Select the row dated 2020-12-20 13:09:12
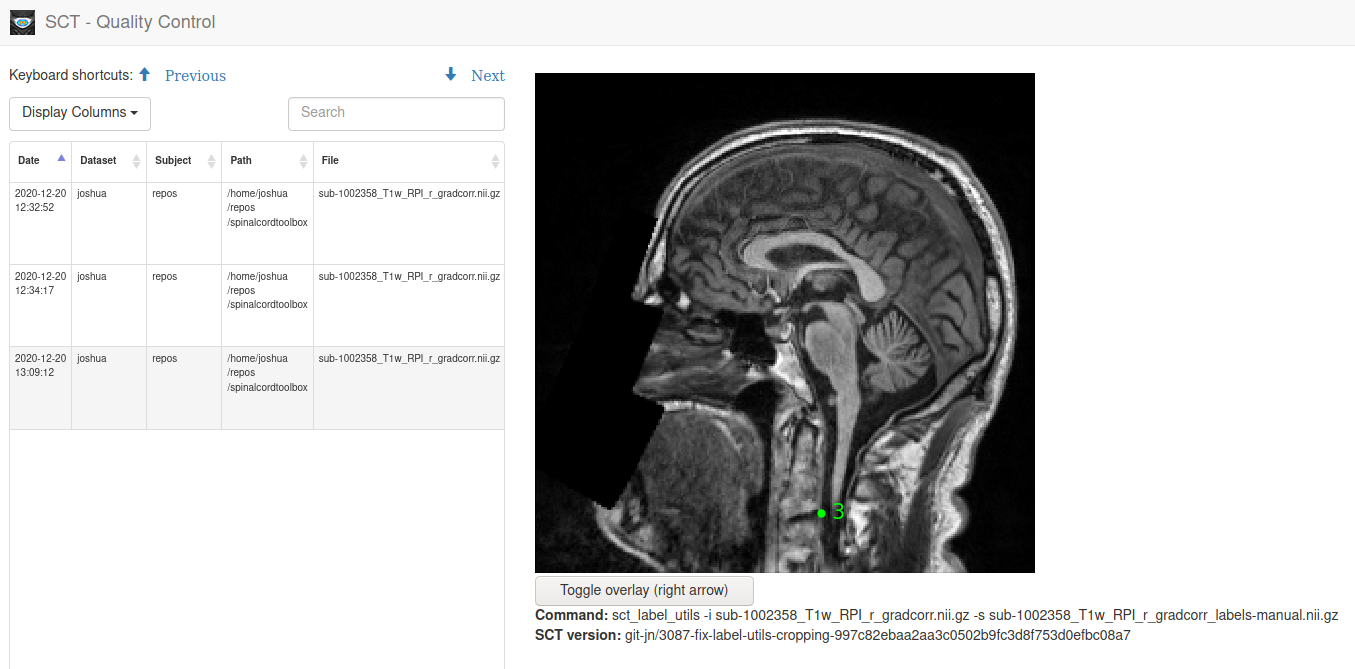The height and width of the screenshot is (669, 1355). (x=257, y=388)
